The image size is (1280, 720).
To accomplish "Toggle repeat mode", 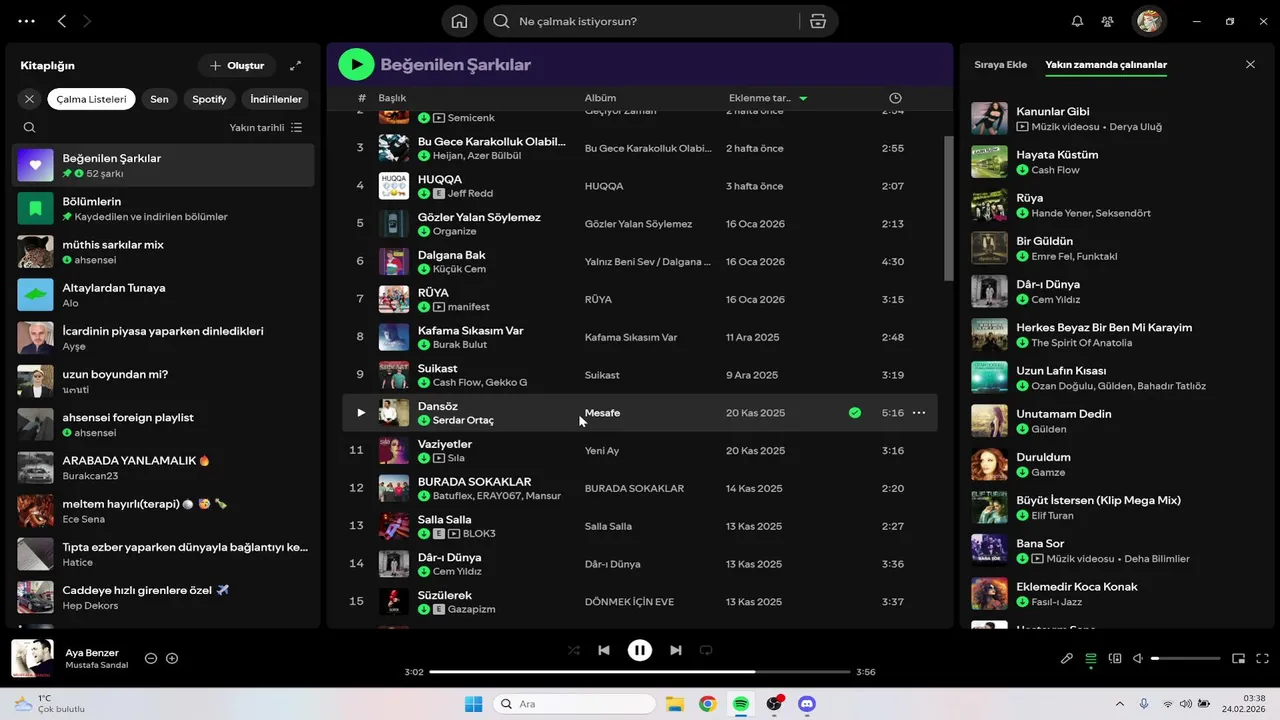I will coord(706,650).
